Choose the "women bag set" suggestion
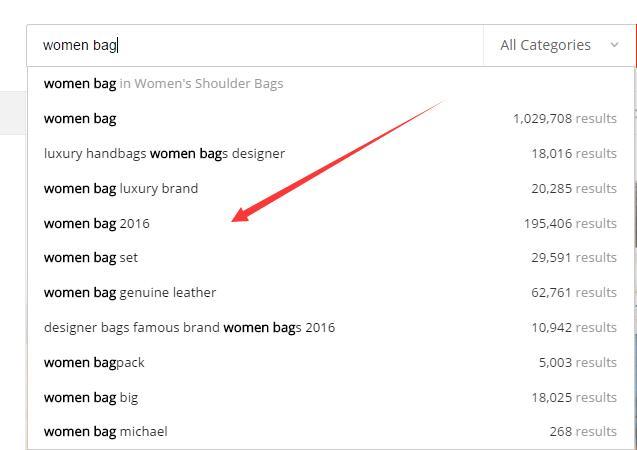Screen dimensions: 637x450 click(x=91, y=257)
